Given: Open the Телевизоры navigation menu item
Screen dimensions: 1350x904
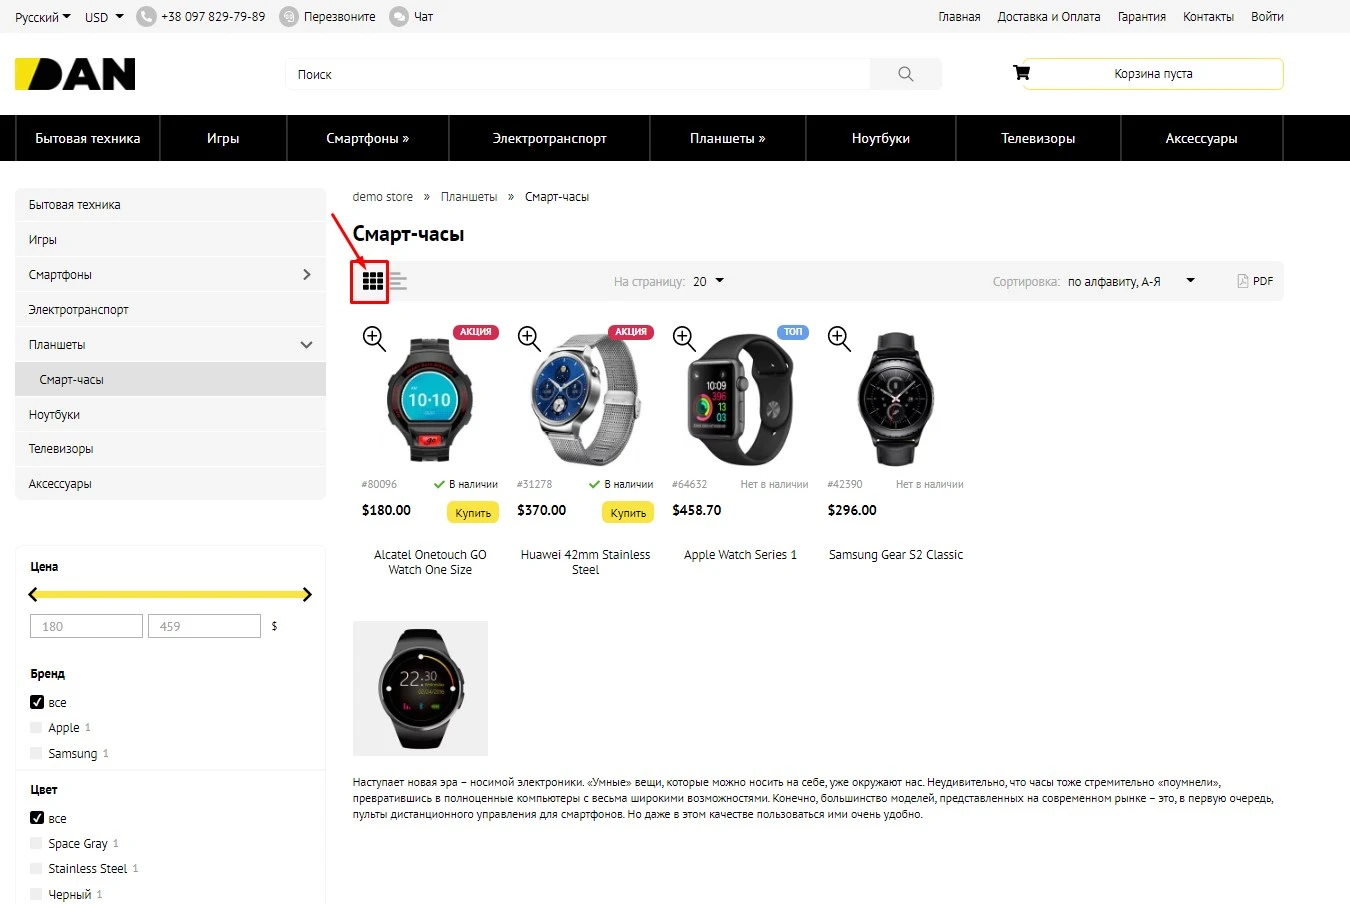Looking at the screenshot, I should click(1038, 138).
